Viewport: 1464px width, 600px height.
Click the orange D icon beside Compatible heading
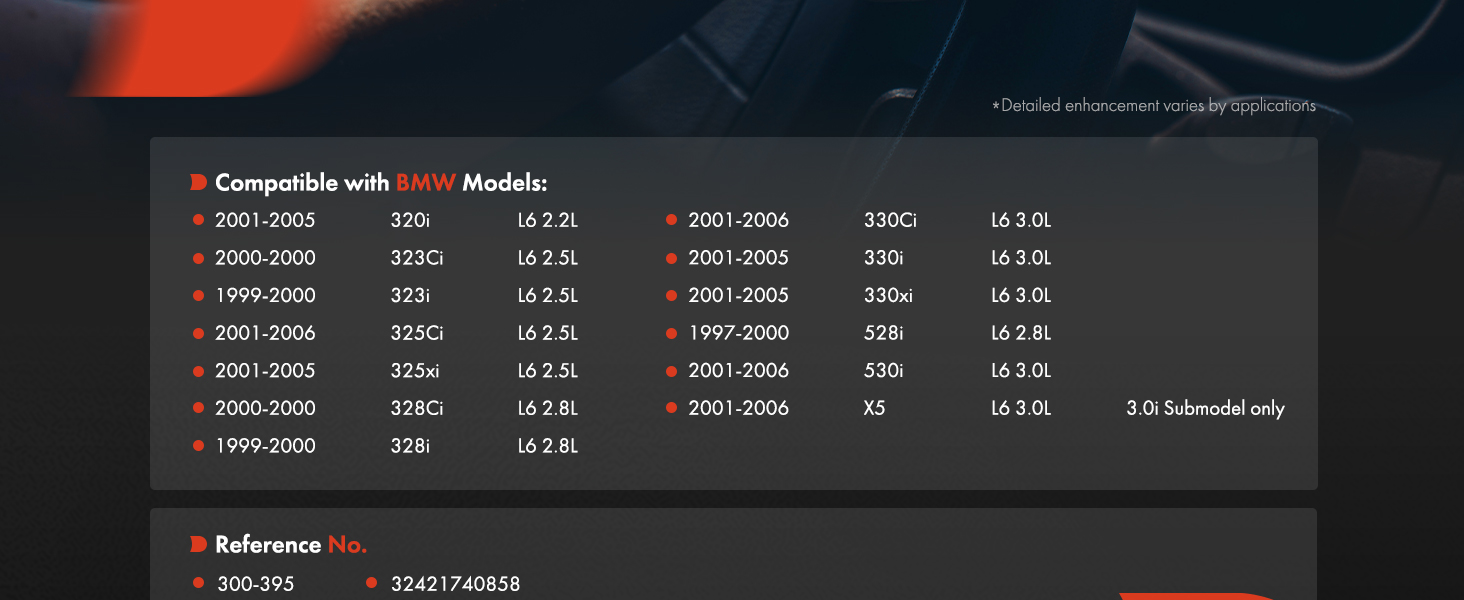(x=198, y=183)
